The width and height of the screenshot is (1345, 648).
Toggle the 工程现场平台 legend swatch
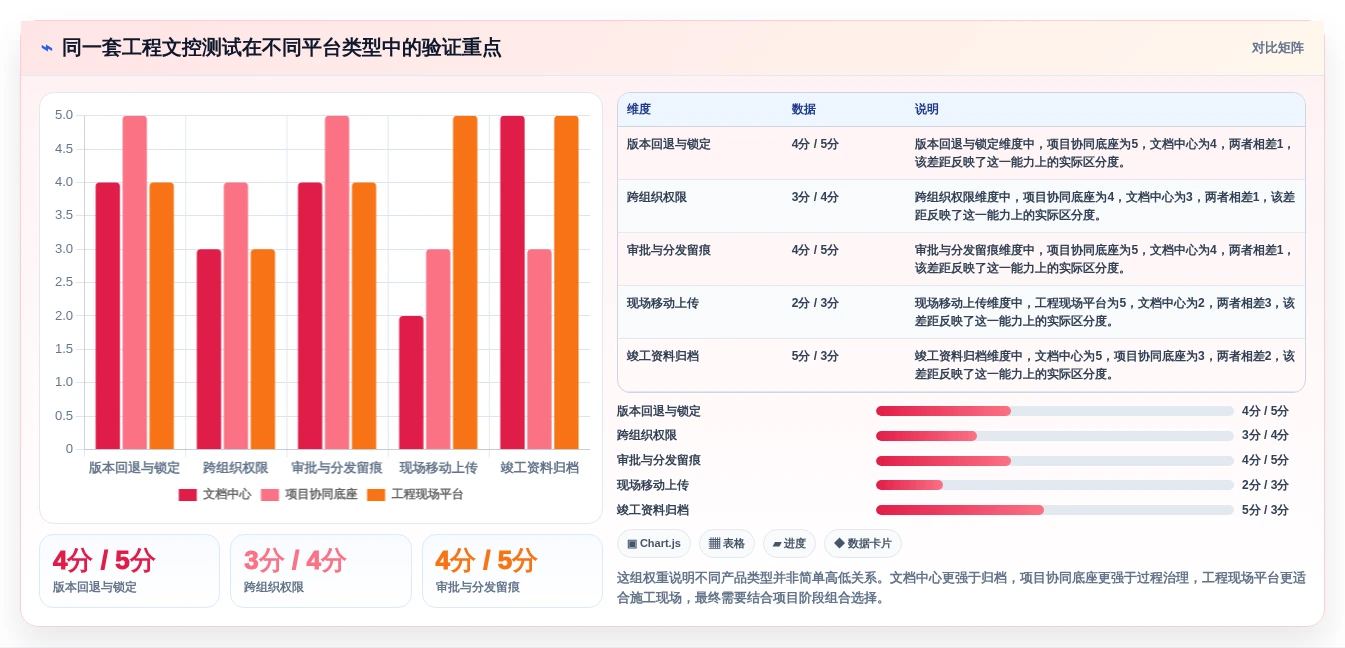[376, 494]
